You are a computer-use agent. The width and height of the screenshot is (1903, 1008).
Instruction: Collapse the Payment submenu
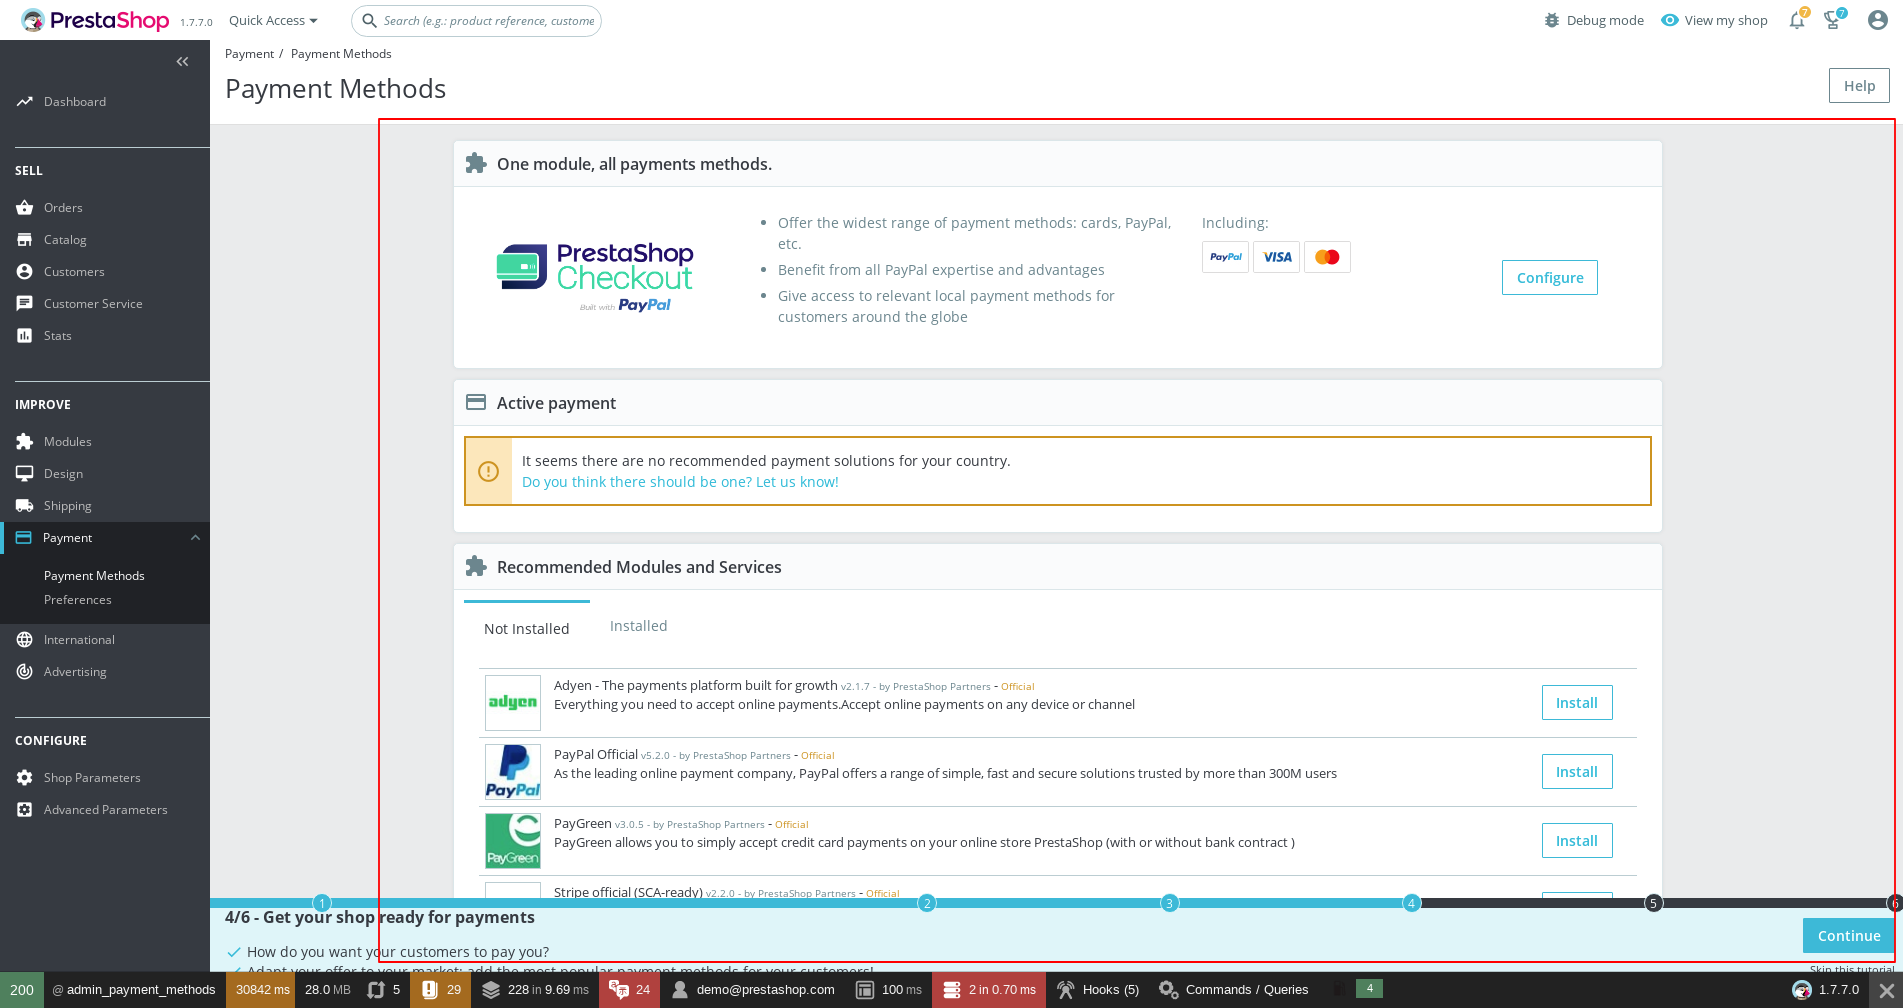(195, 537)
